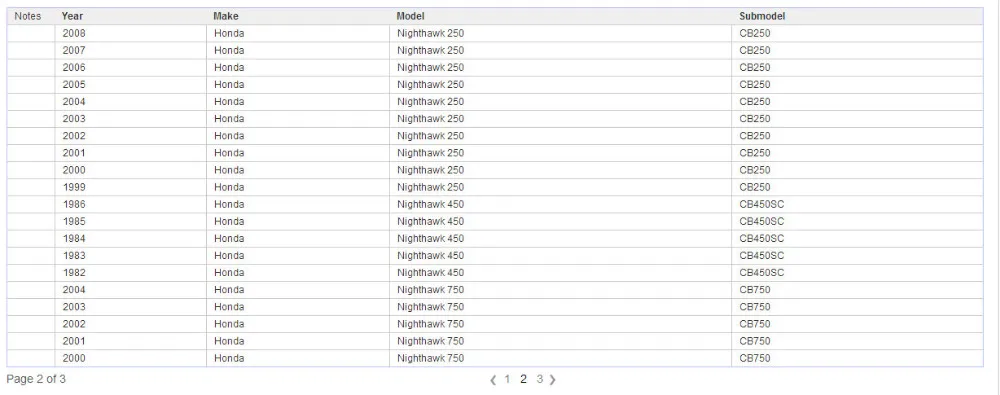
Task: Click Honda in the 1986 row
Action: pos(229,204)
